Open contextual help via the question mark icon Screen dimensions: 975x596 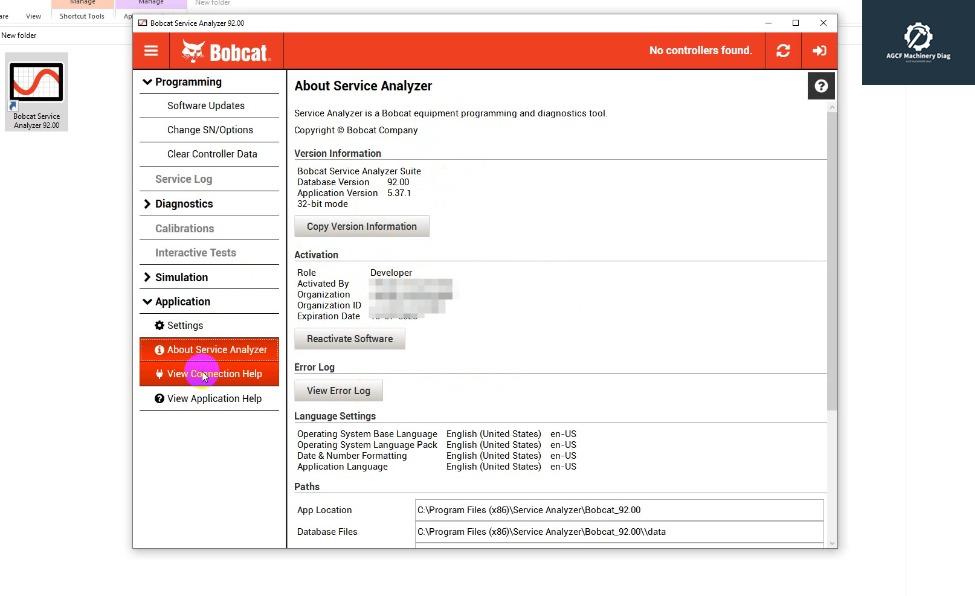point(820,85)
